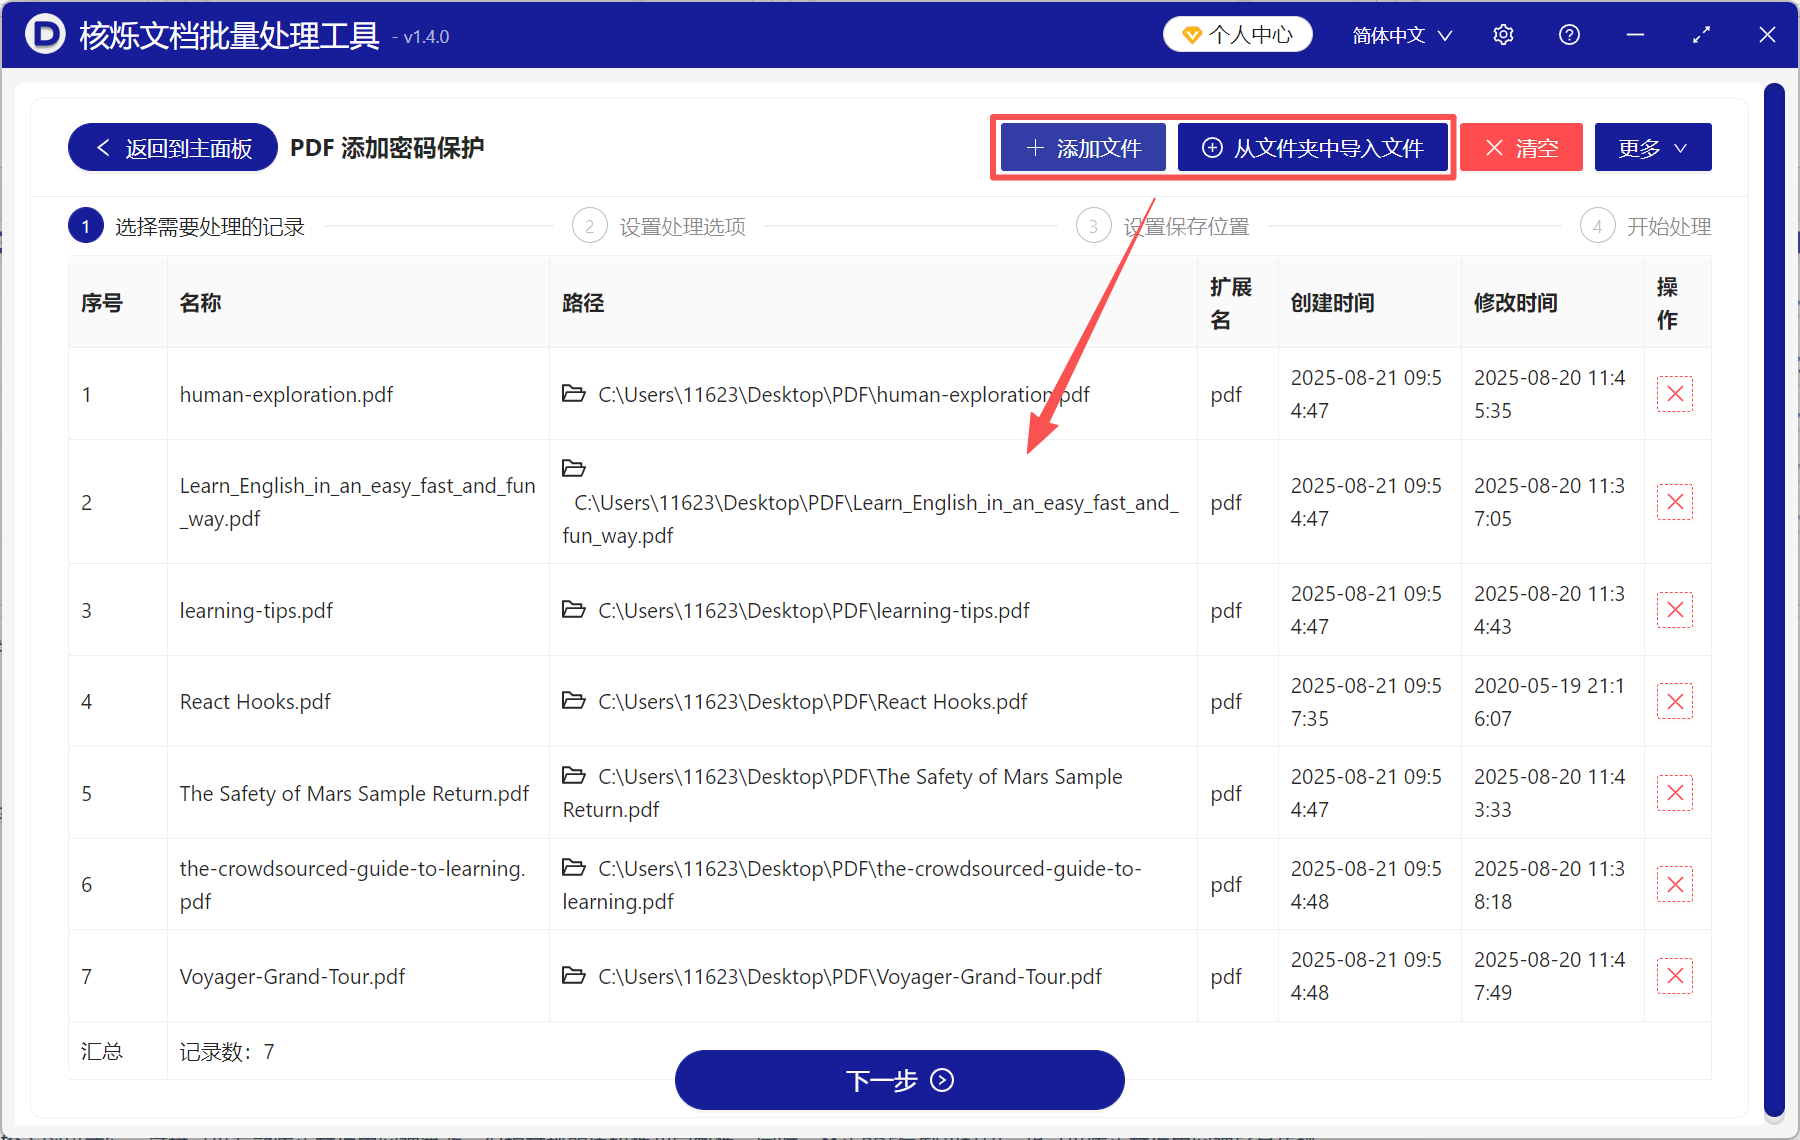Remove Voyager-Grand-Tour.pdf using its red X icon
The image size is (1800, 1140).
tap(1675, 976)
